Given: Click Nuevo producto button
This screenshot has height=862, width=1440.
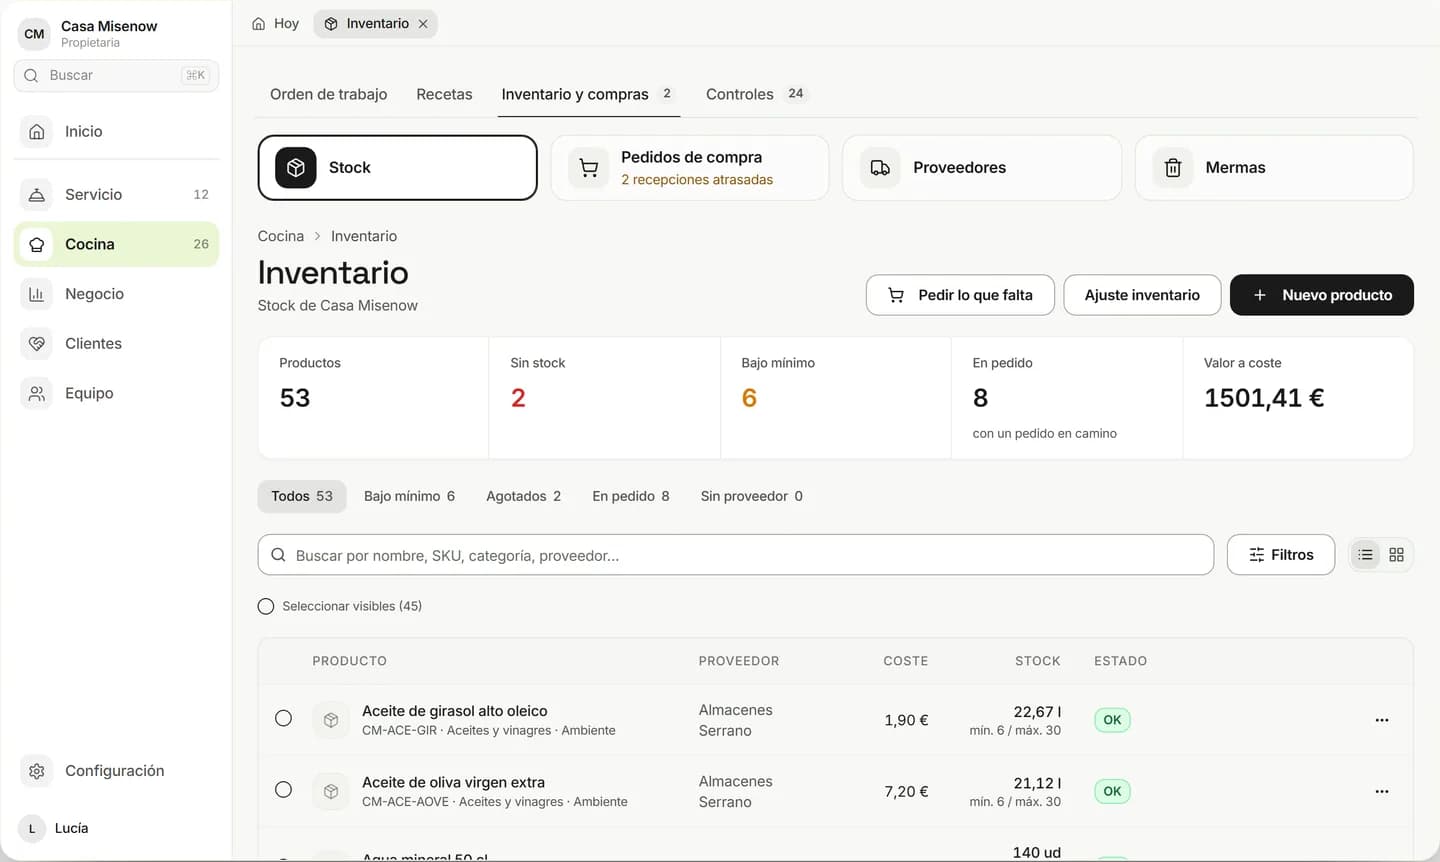Looking at the screenshot, I should (x=1322, y=295).
